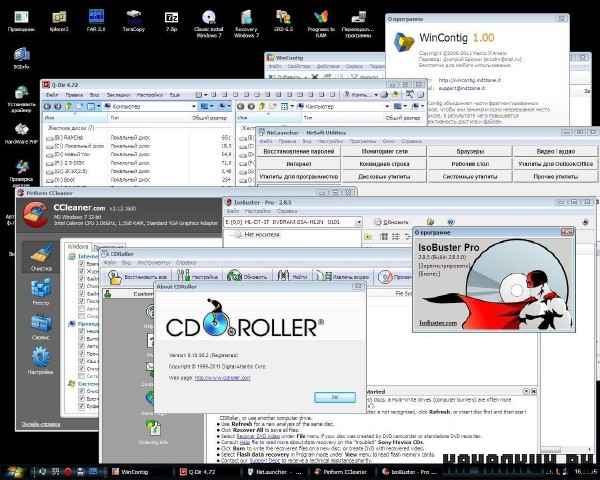
Task: Switch to CCleaner Windows tab
Action: (78, 247)
